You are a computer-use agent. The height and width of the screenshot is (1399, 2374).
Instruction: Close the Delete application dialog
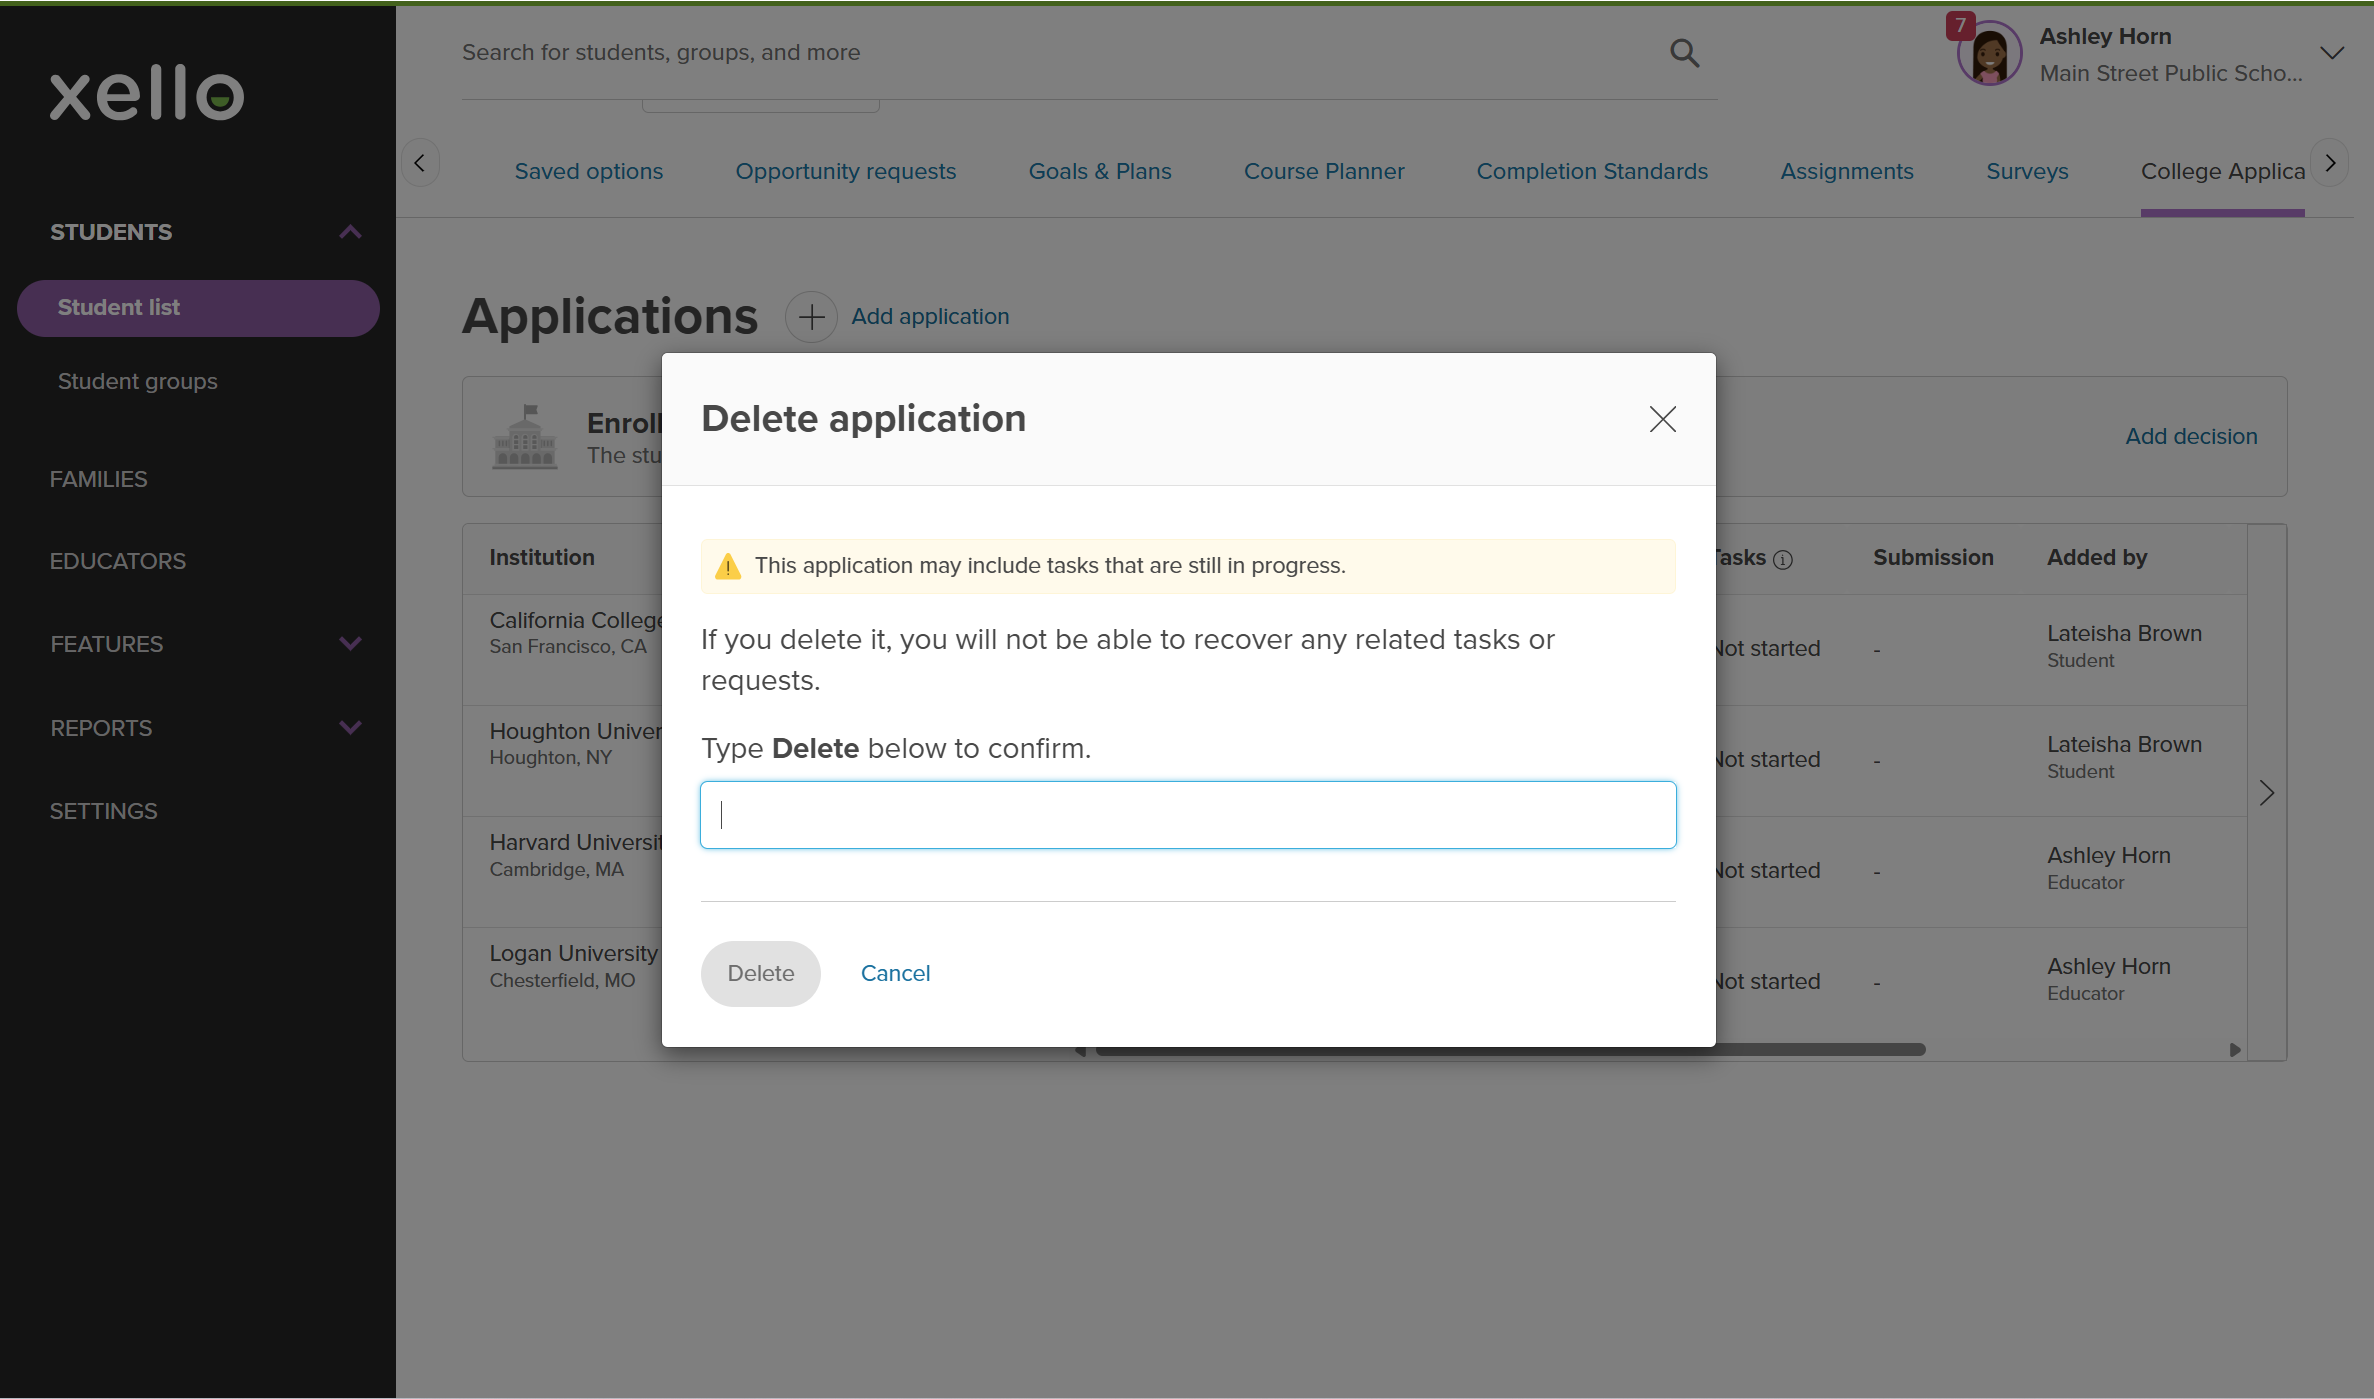pyautogui.click(x=1662, y=419)
